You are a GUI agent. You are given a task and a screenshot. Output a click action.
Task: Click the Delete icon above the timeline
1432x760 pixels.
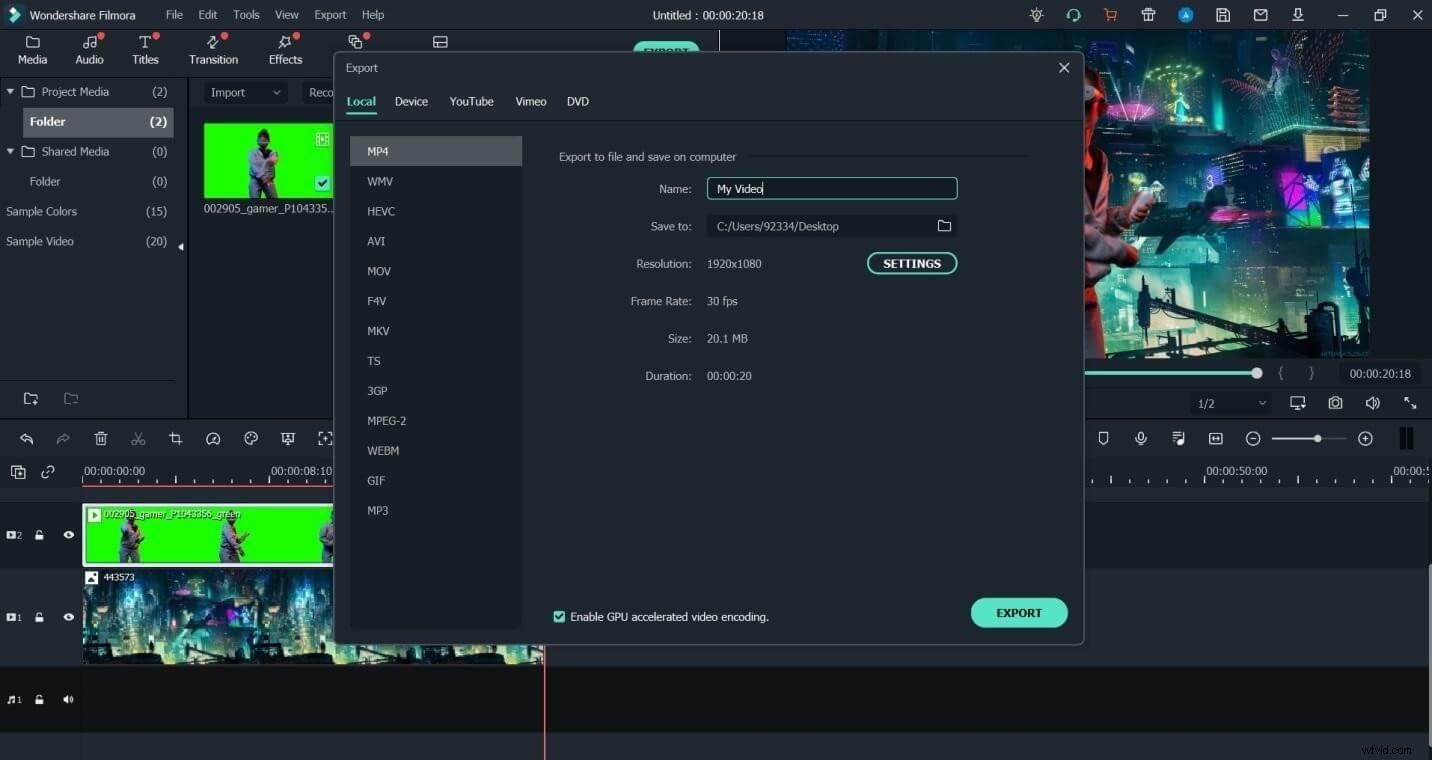(x=101, y=438)
